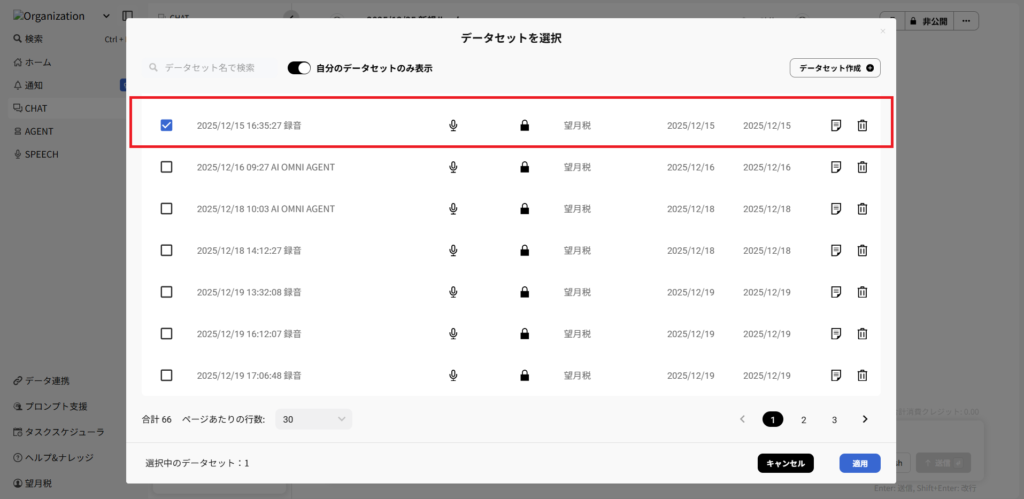Check the 2025/12/18 10:03 AI OMNI AGENT checkbox

click(167, 209)
